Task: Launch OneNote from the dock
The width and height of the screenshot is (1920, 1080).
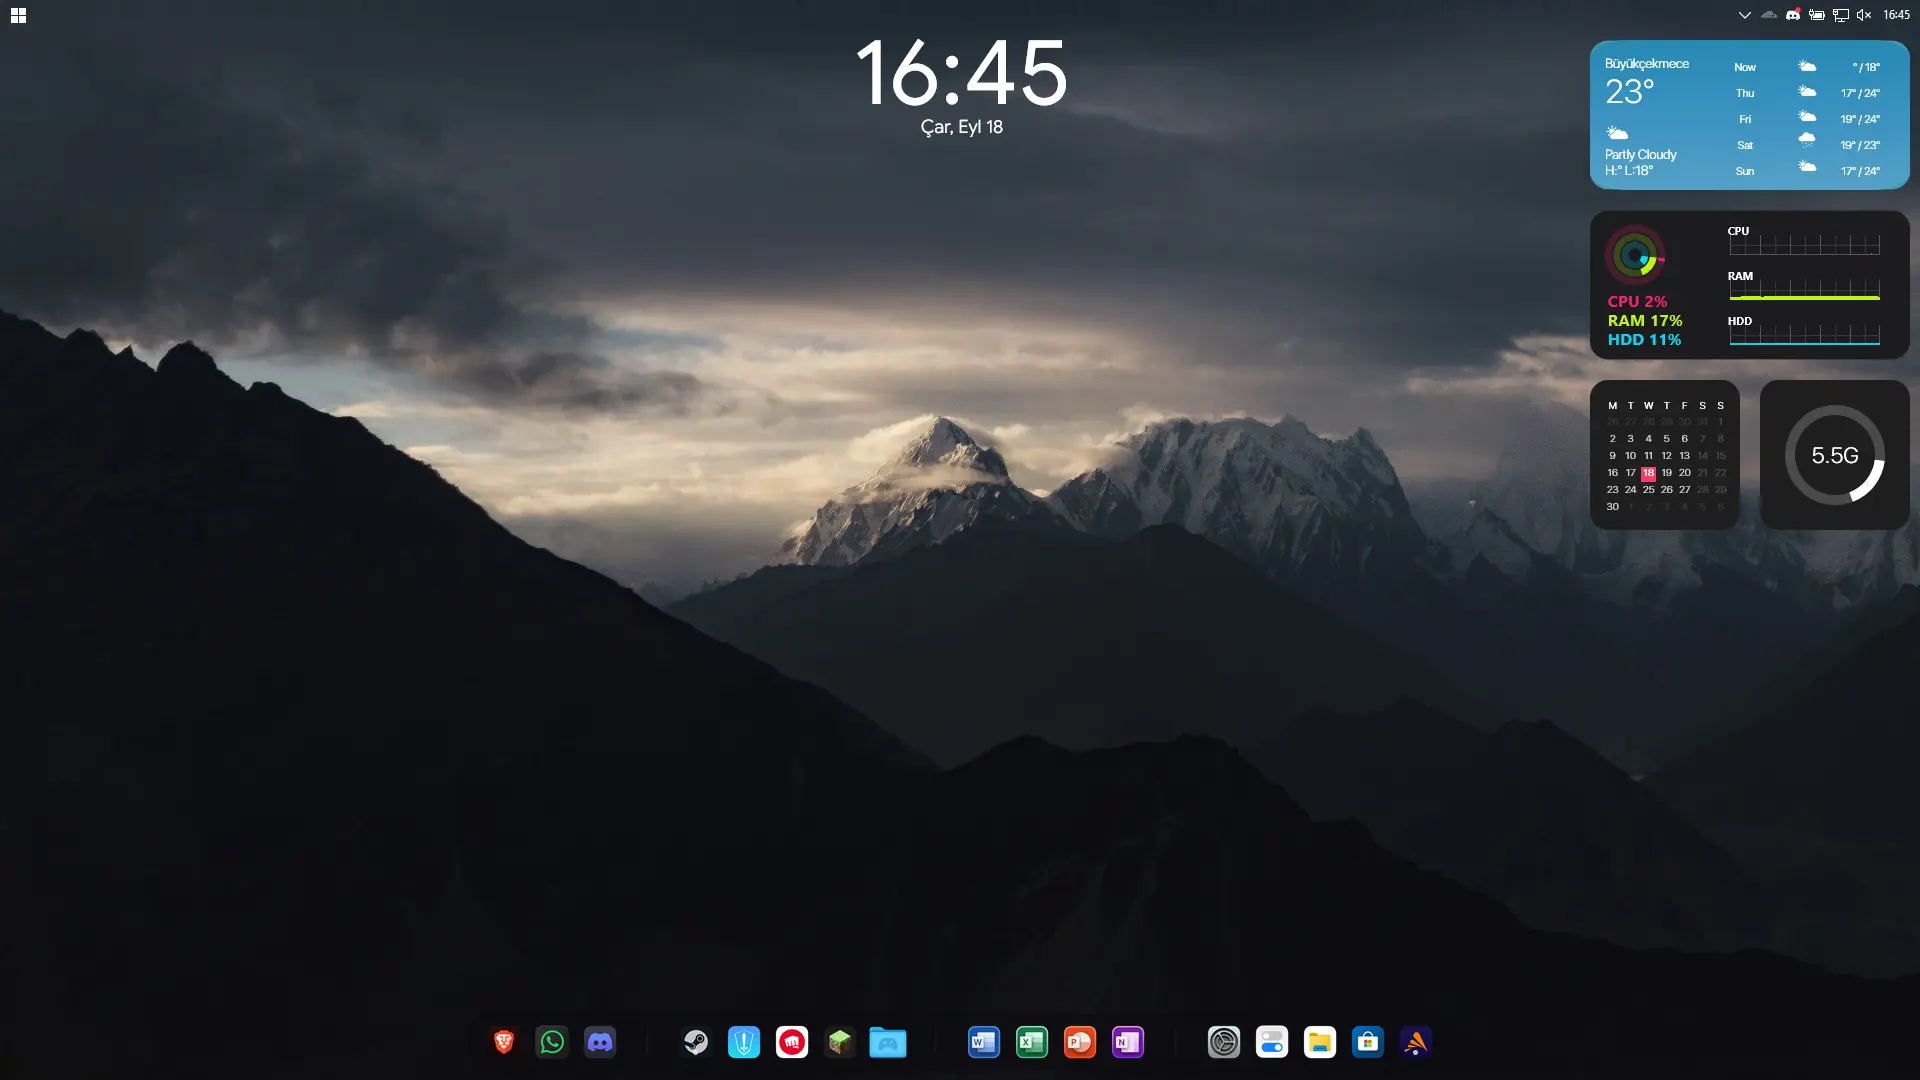Action: click(x=1128, y=1042)
